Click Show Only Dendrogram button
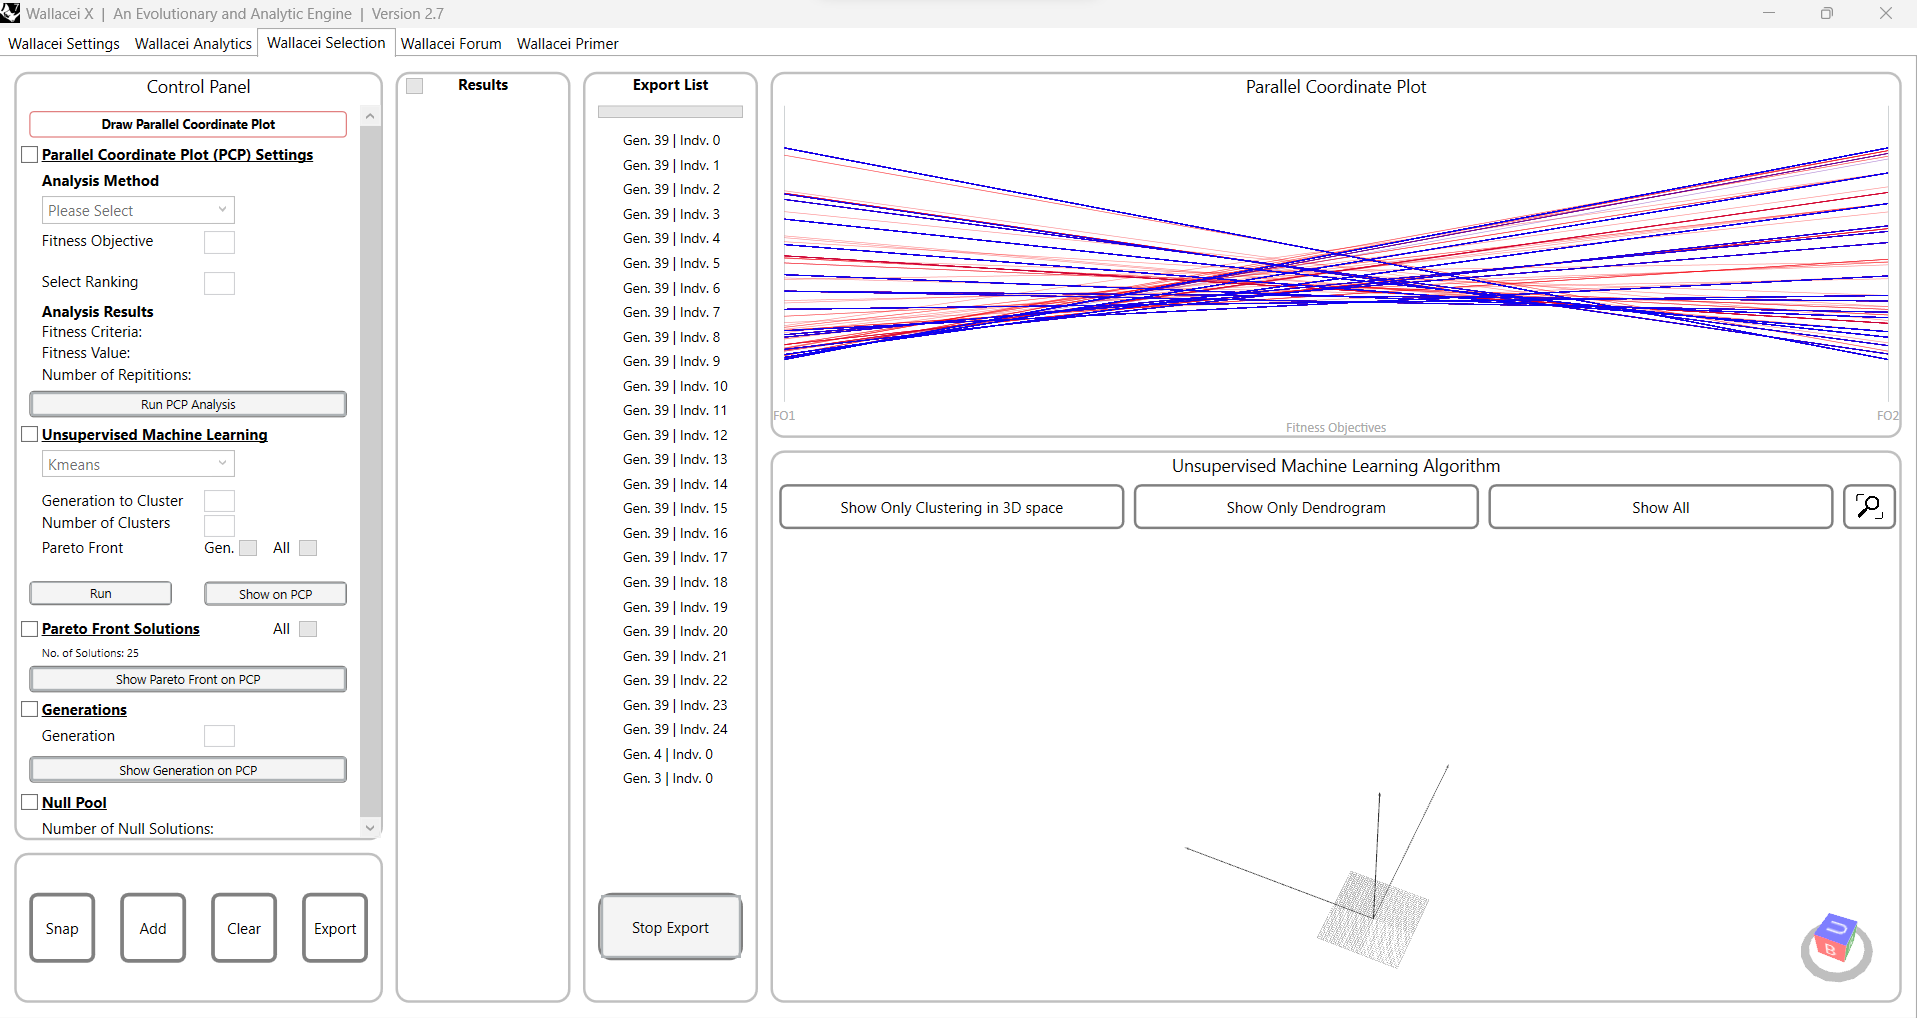The width and height of the screenshot is (1917, 1018). pyautogui.click(x=1305, y=507)
